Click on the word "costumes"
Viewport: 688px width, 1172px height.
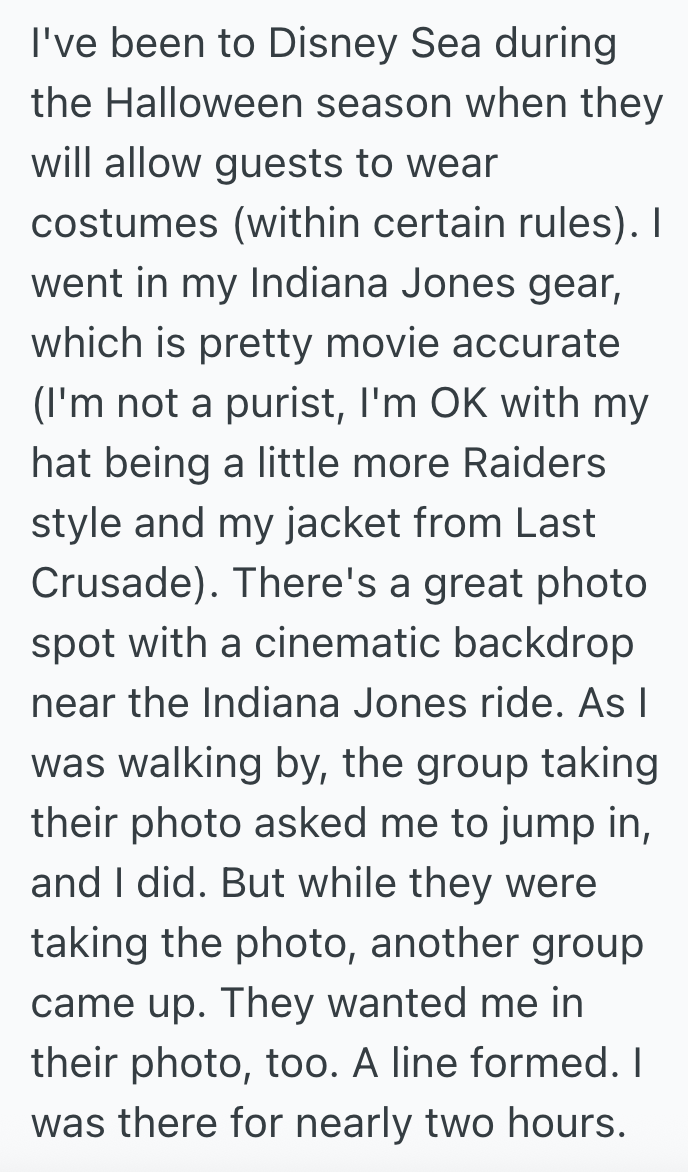(123, 224)
